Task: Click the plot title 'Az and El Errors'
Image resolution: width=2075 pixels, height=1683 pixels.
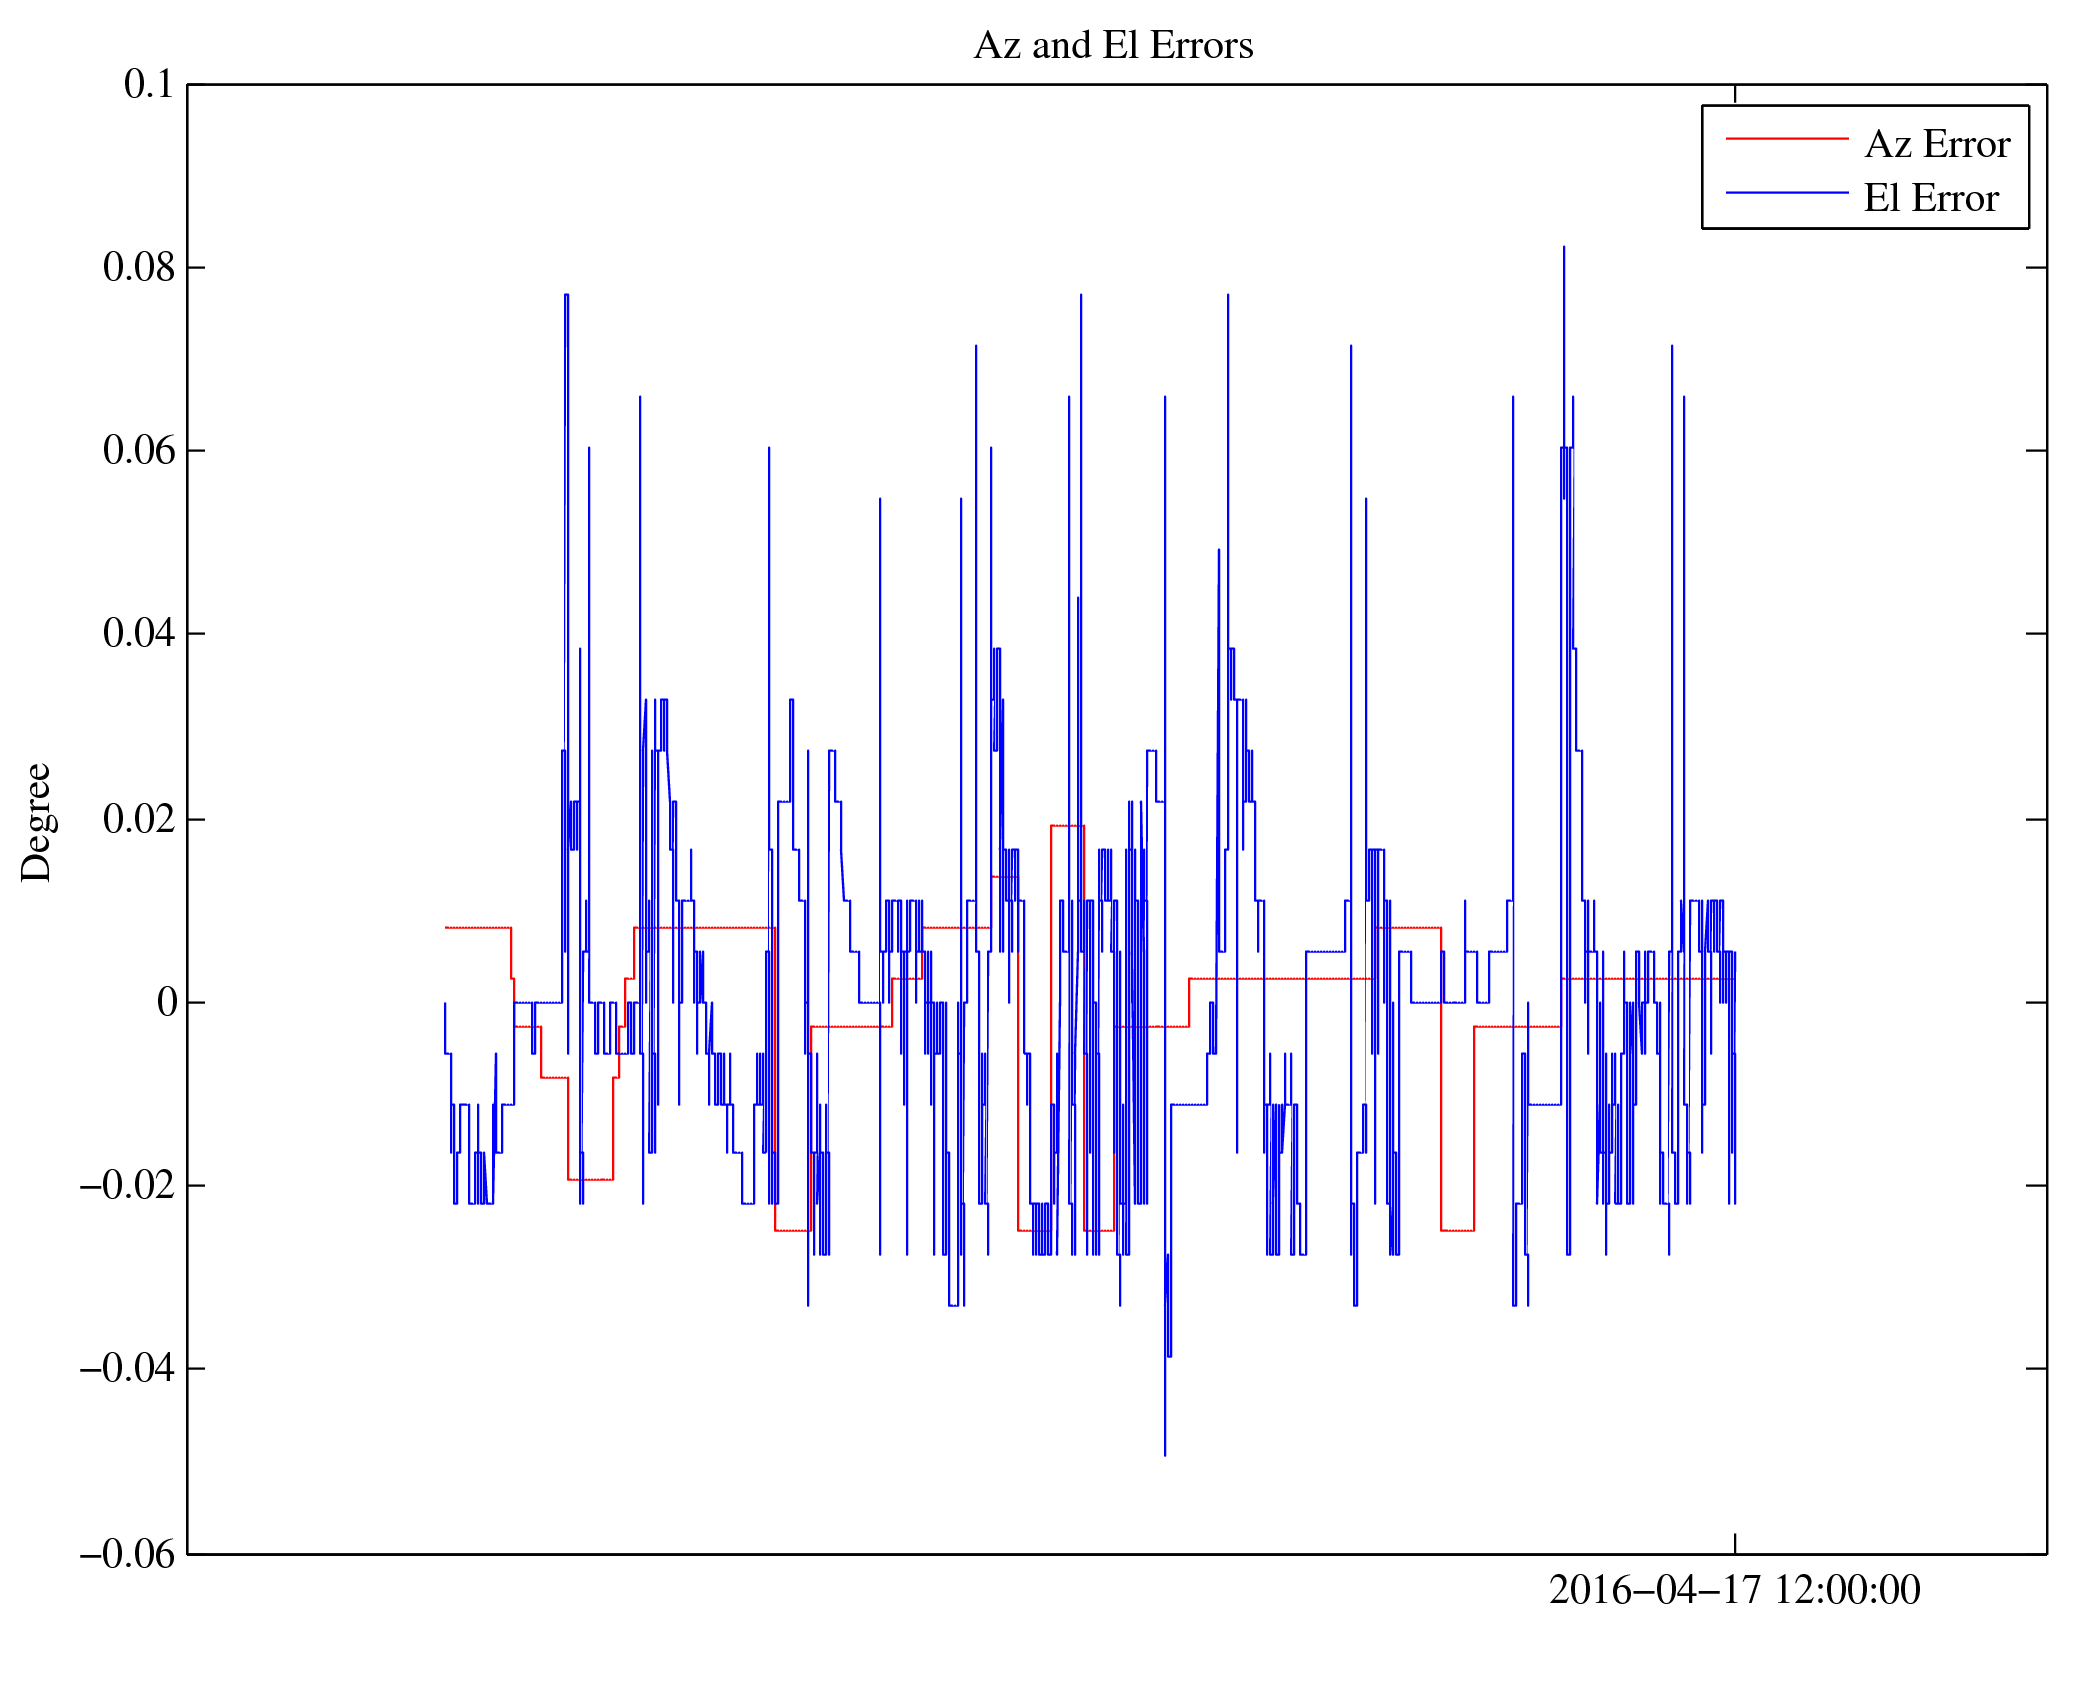Action: click(x=1112, y=46)
